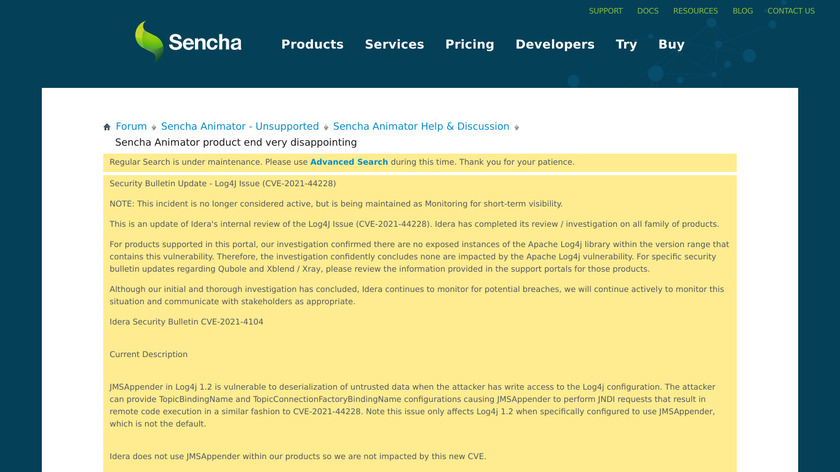Open the Resources link
Image resolution: width=840 pixels, height=472 pixels.
tap(695, 11)
